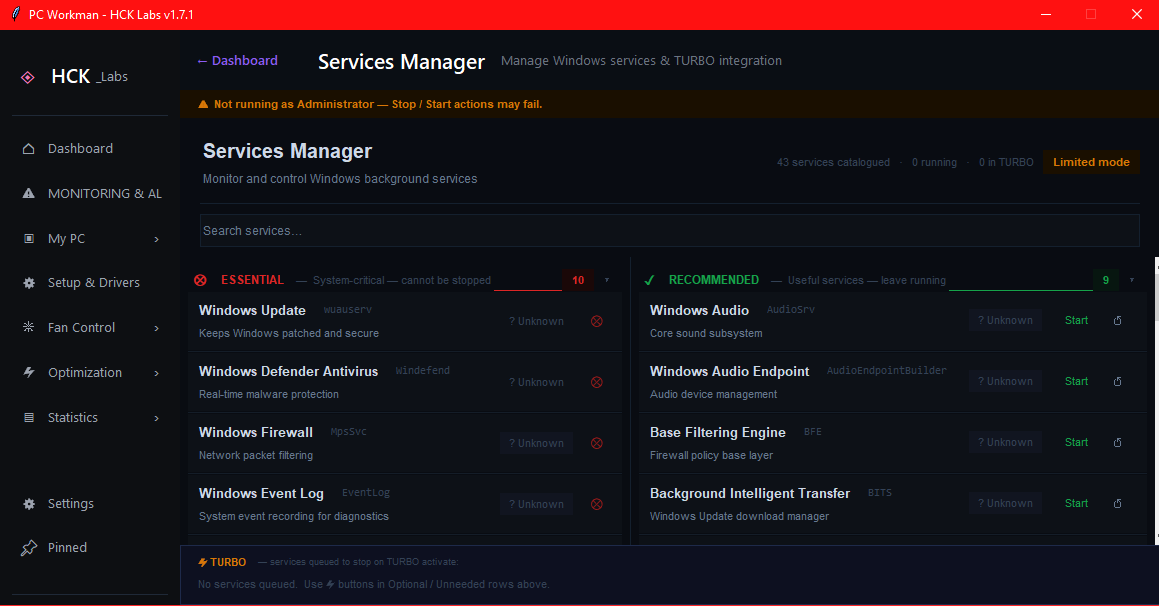Image resolution: width=1159 pixels, height=606 pixels.
Task: Click the restart icon for Windows Audio
Action: (x=1118, y=321)
